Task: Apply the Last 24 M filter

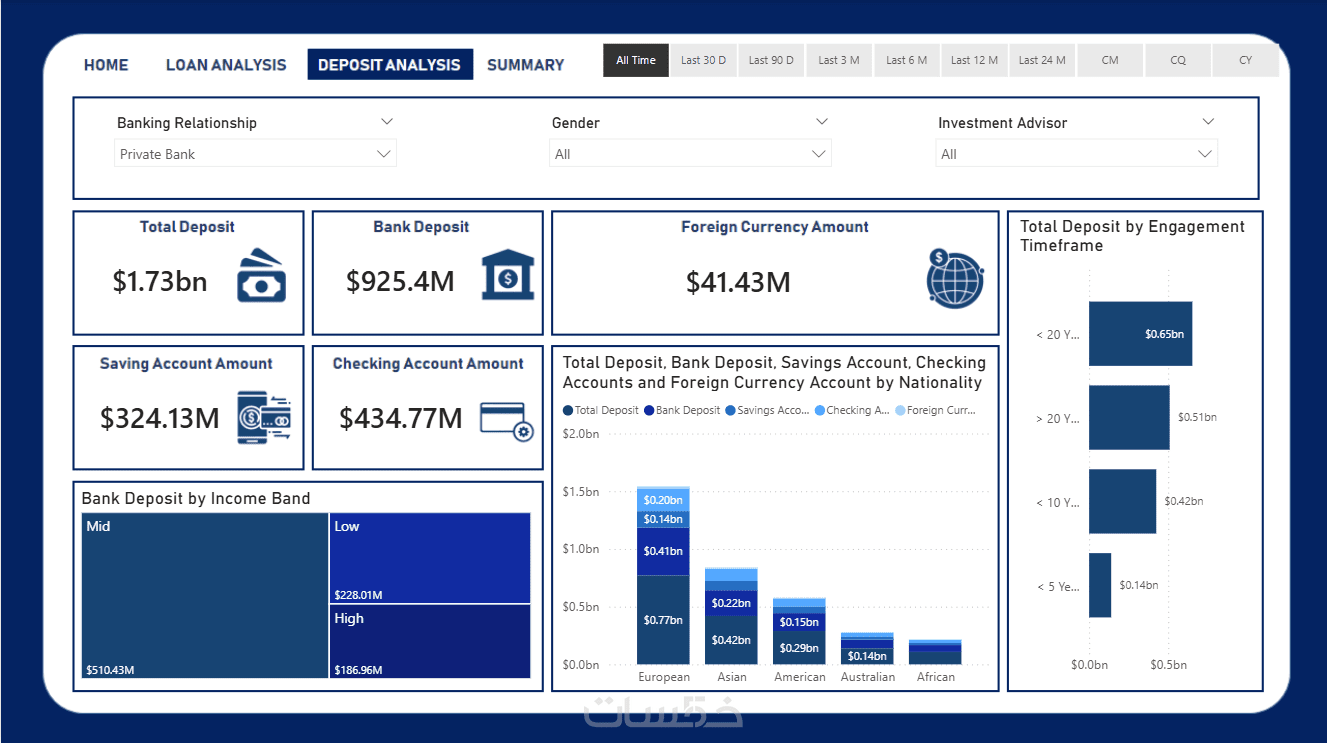Action: pos(1043,60)
